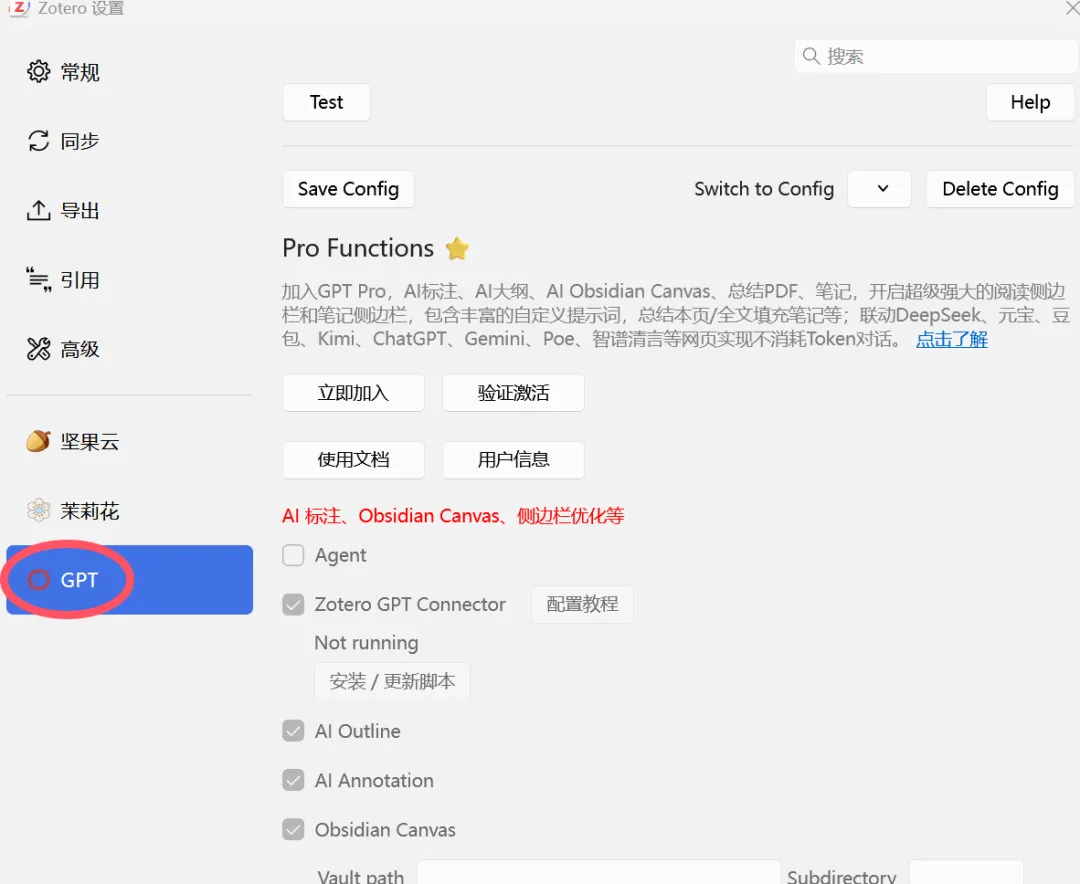Click the Pro Functions heading
Viewport: 1080px width, 884px height.
pyautogui.click(x=358, y=248)
